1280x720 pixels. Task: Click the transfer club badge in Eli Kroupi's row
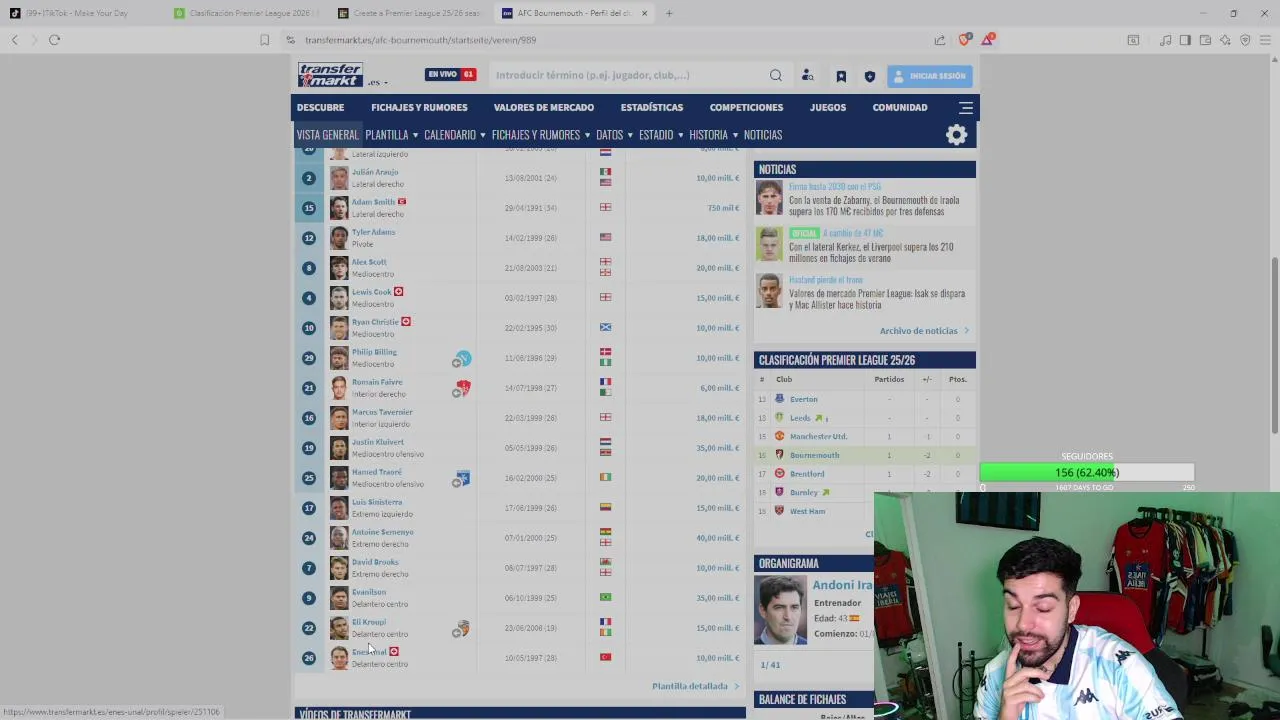click(462, 628)
